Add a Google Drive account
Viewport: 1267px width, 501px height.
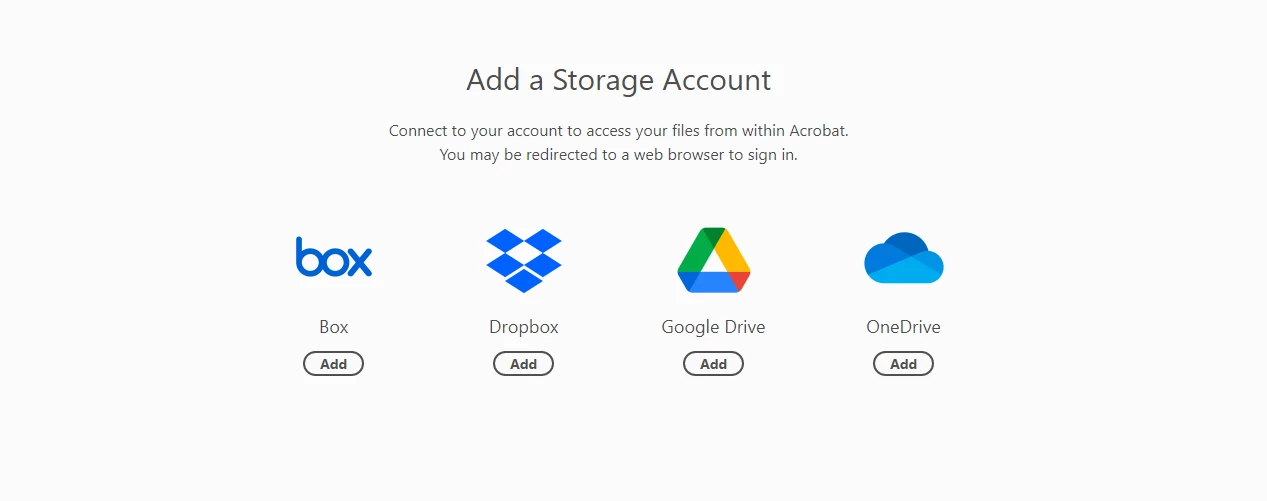coord(714,364)
